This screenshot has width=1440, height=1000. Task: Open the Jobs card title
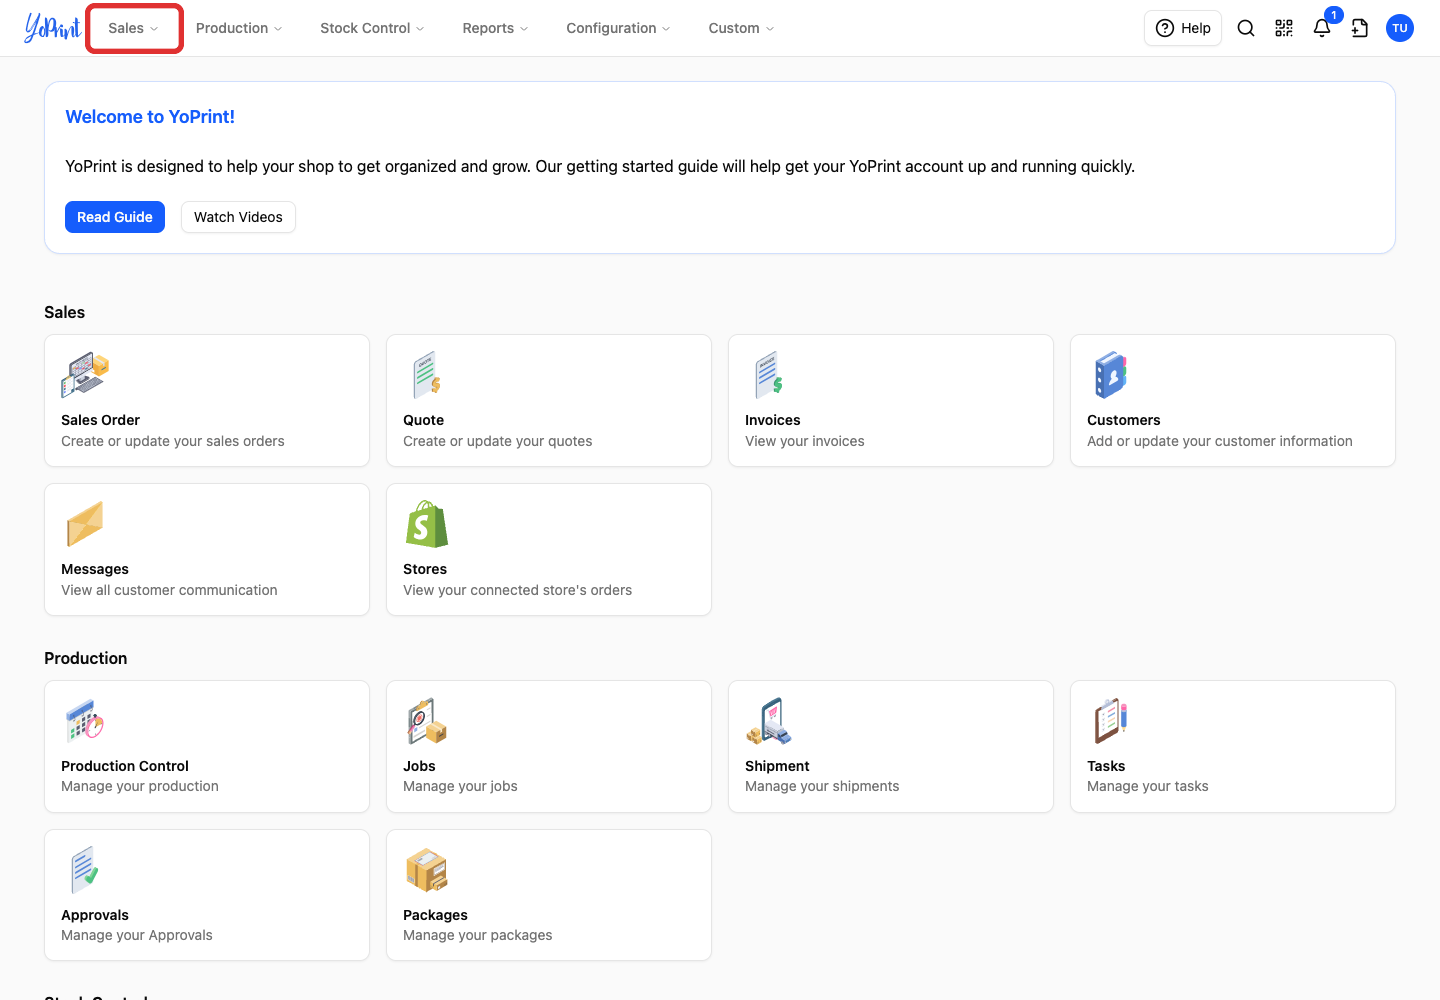pyautogui.click(x=419, y=766)
